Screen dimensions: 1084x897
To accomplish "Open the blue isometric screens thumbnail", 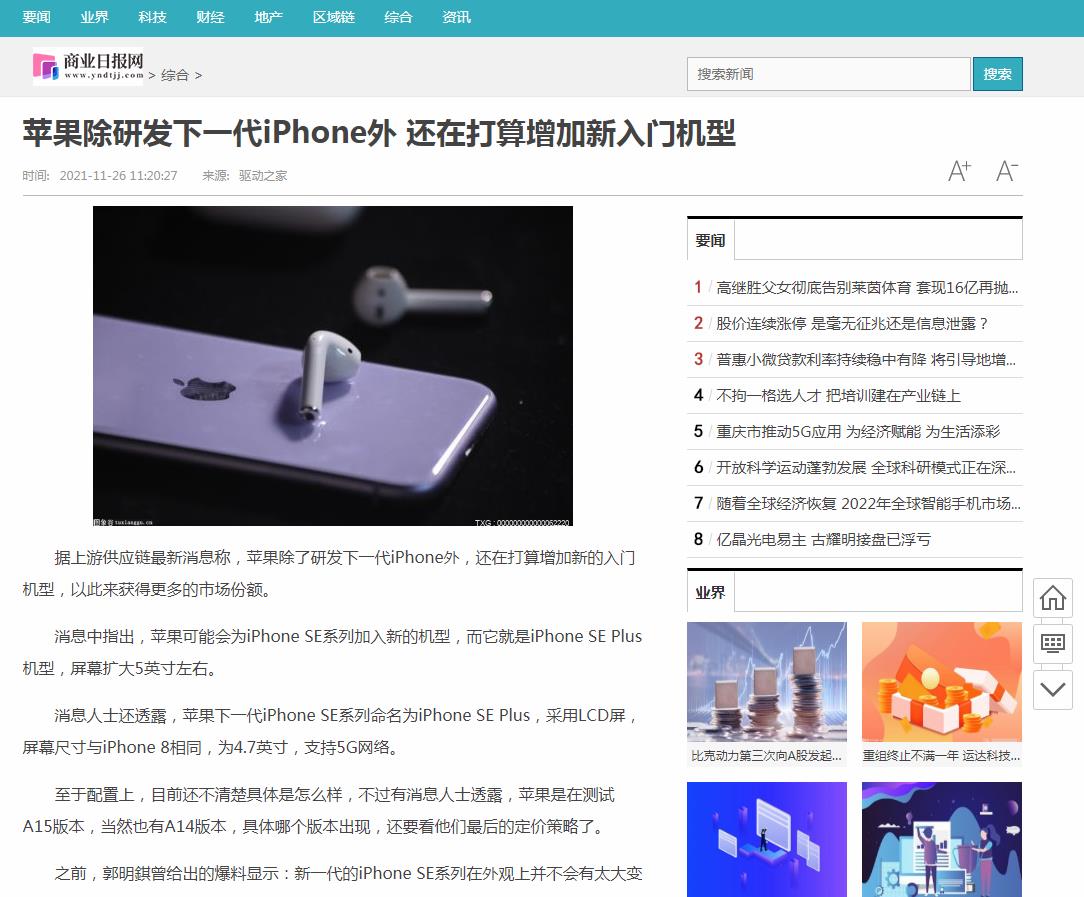I will tap(767, 839).
